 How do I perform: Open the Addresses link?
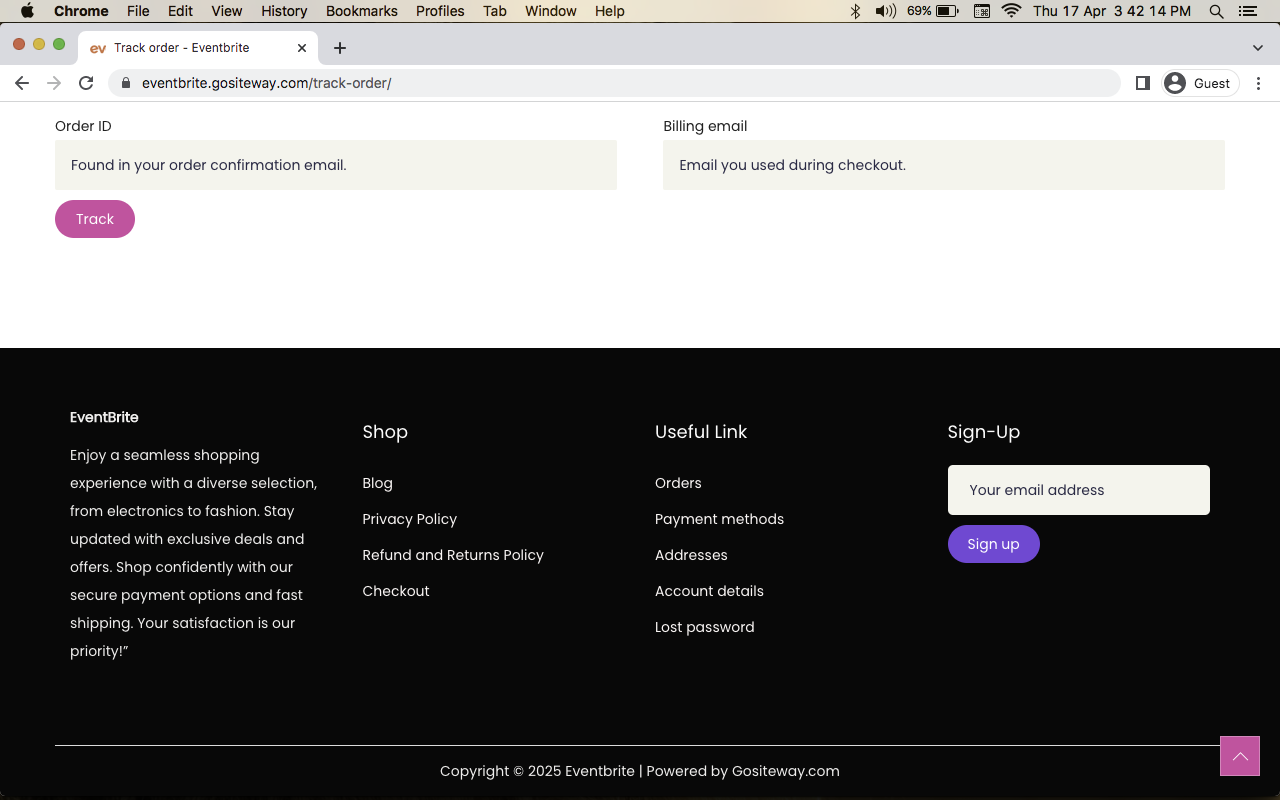[691, 555]
